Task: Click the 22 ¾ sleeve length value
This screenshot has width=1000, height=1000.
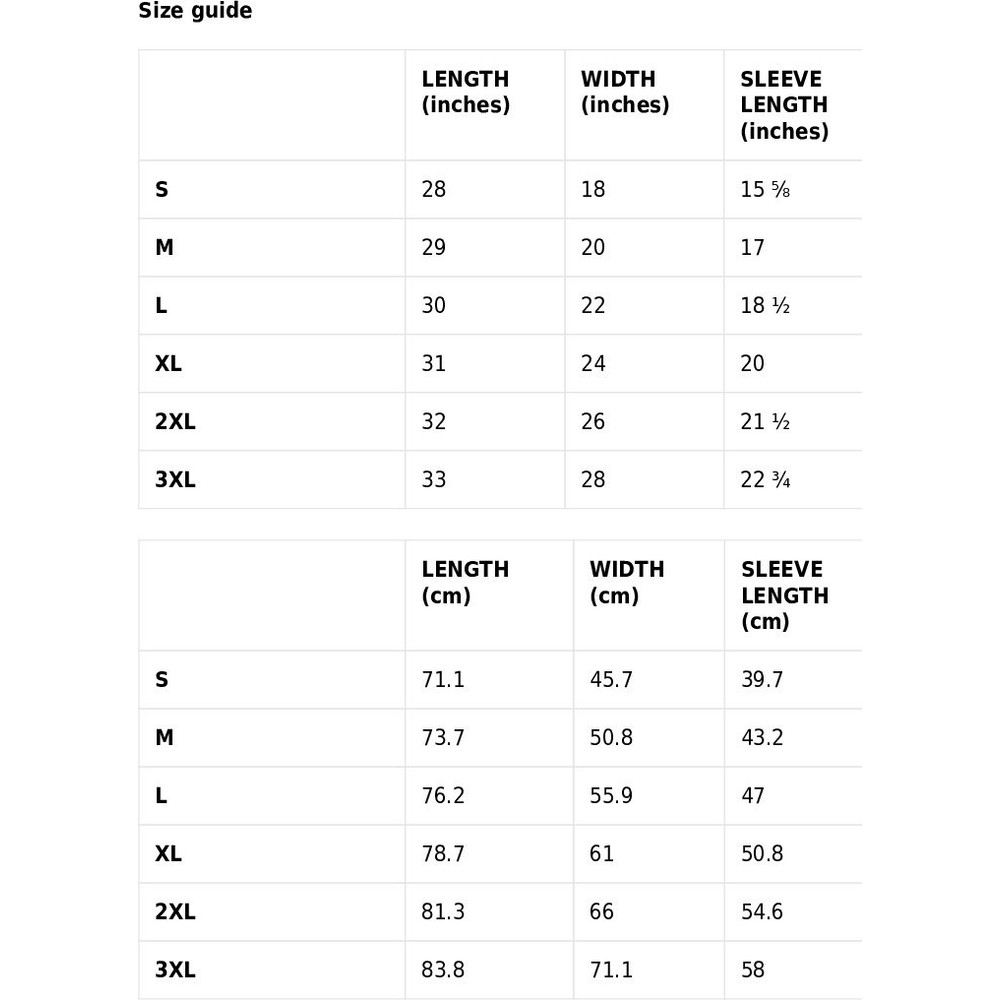Action: tap(765, 480)
